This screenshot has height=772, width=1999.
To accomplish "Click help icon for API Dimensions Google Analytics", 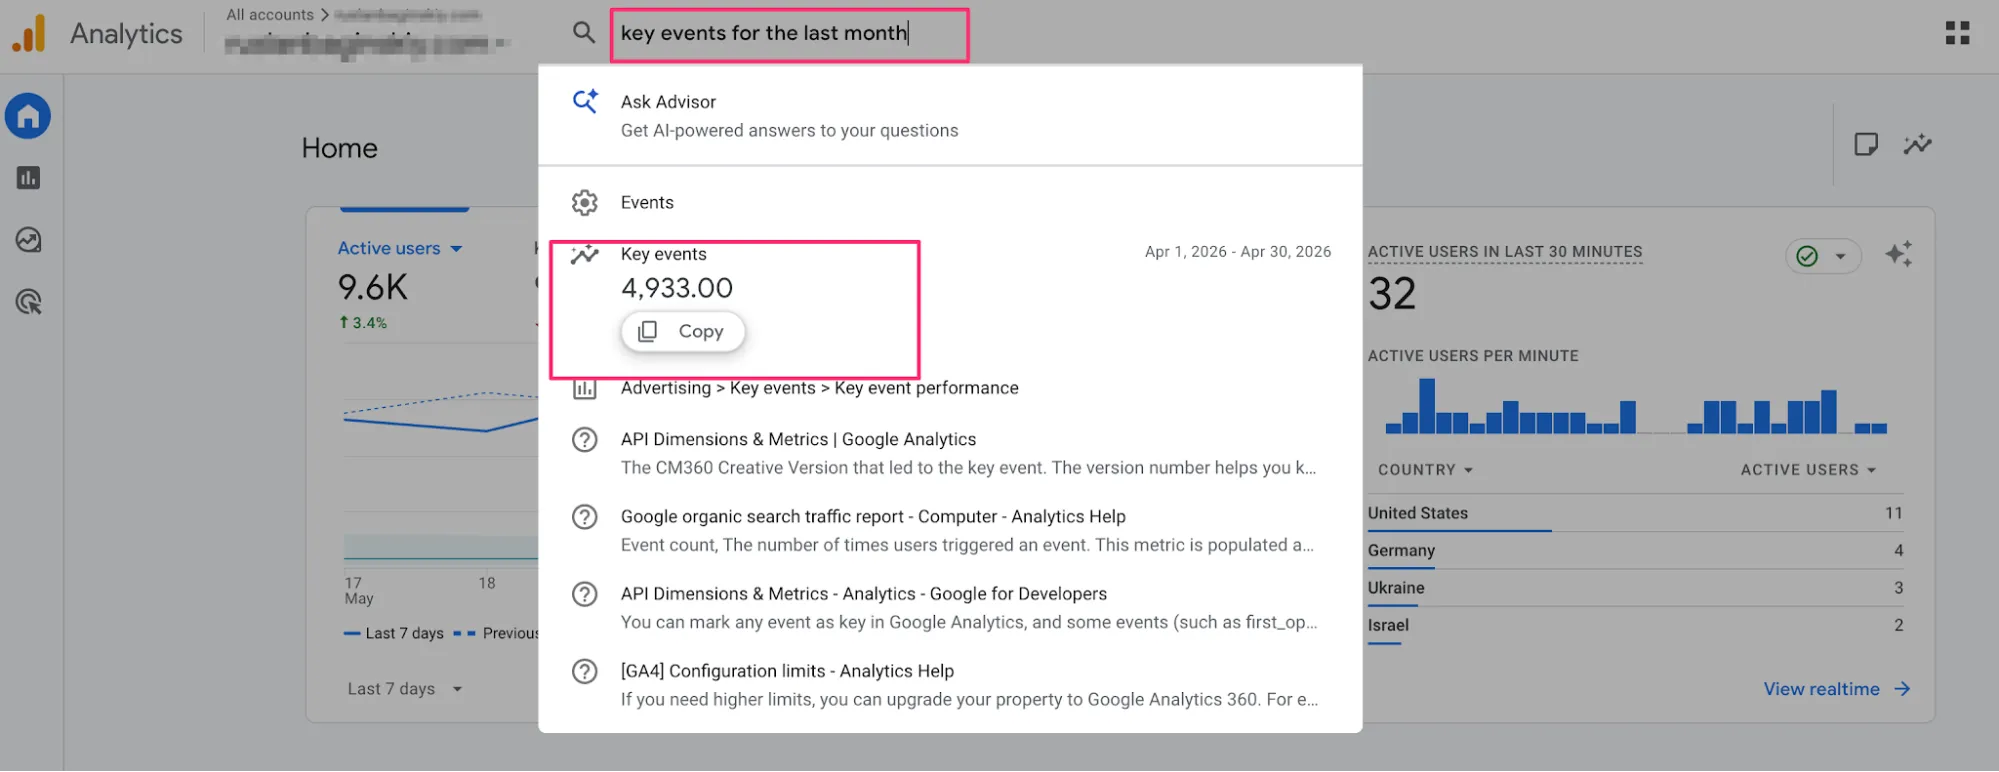I will (x=585, y=440).
